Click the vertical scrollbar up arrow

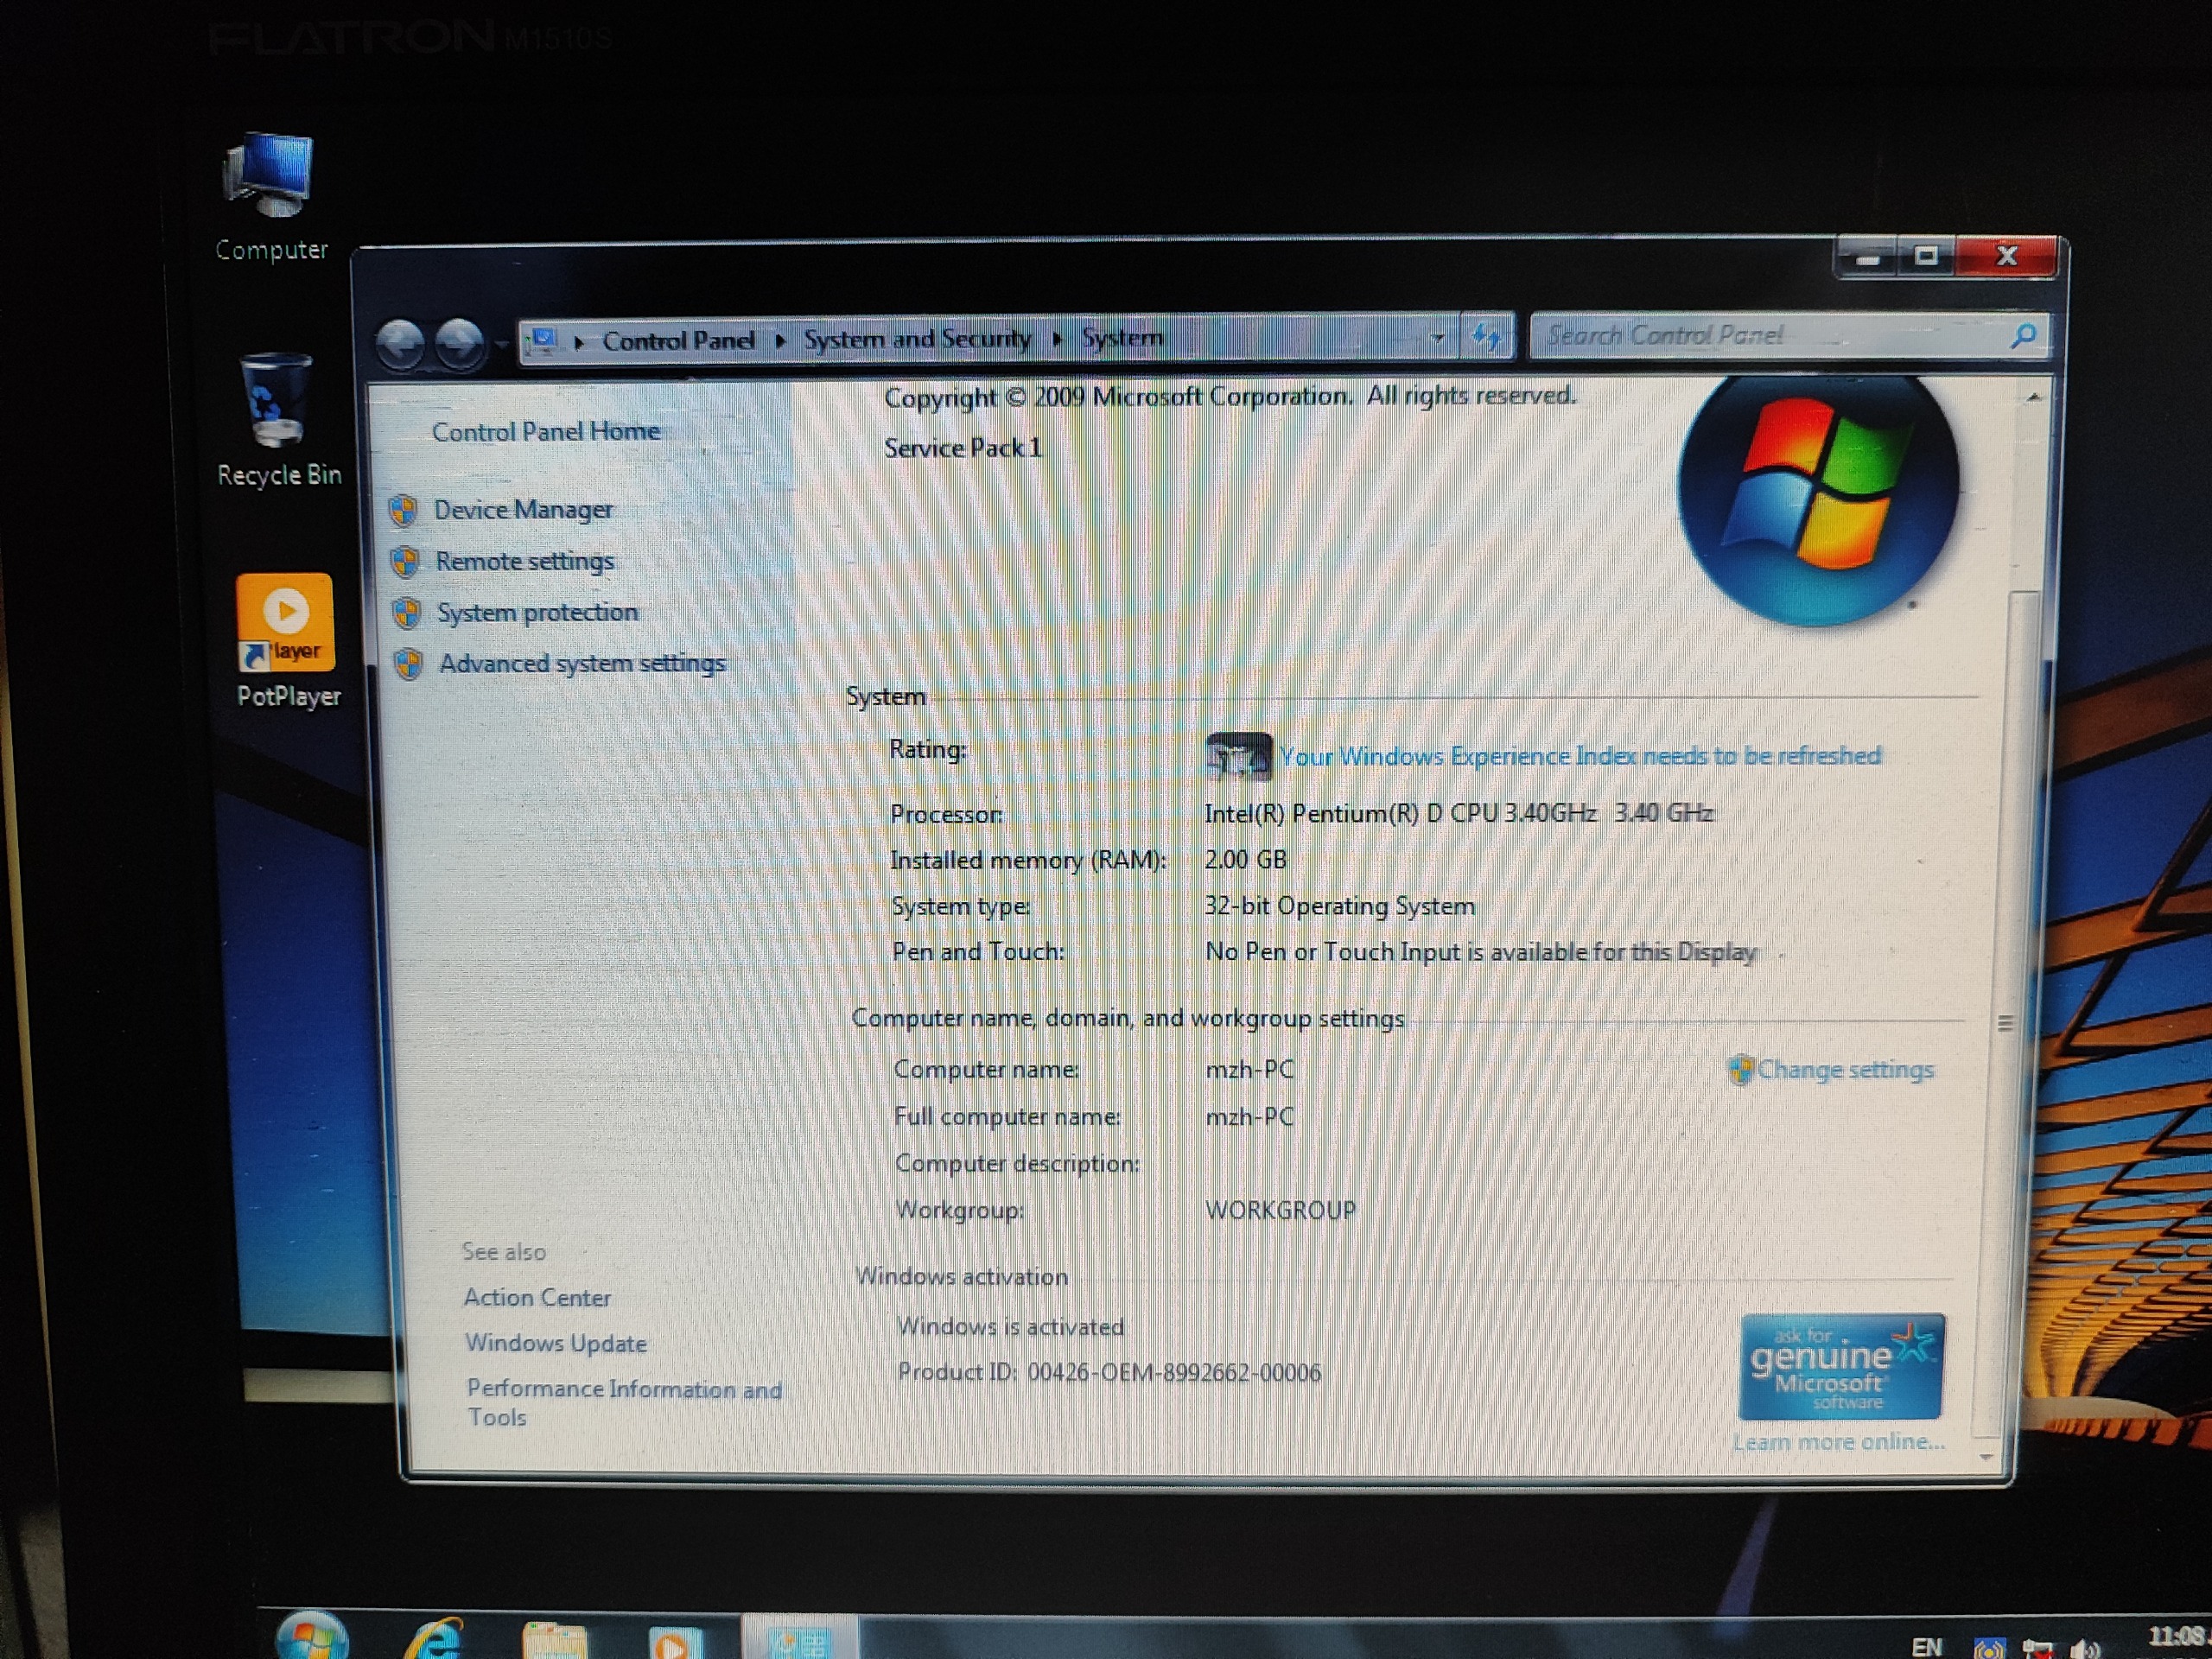pyautogui.click(x=2033, y=398)
